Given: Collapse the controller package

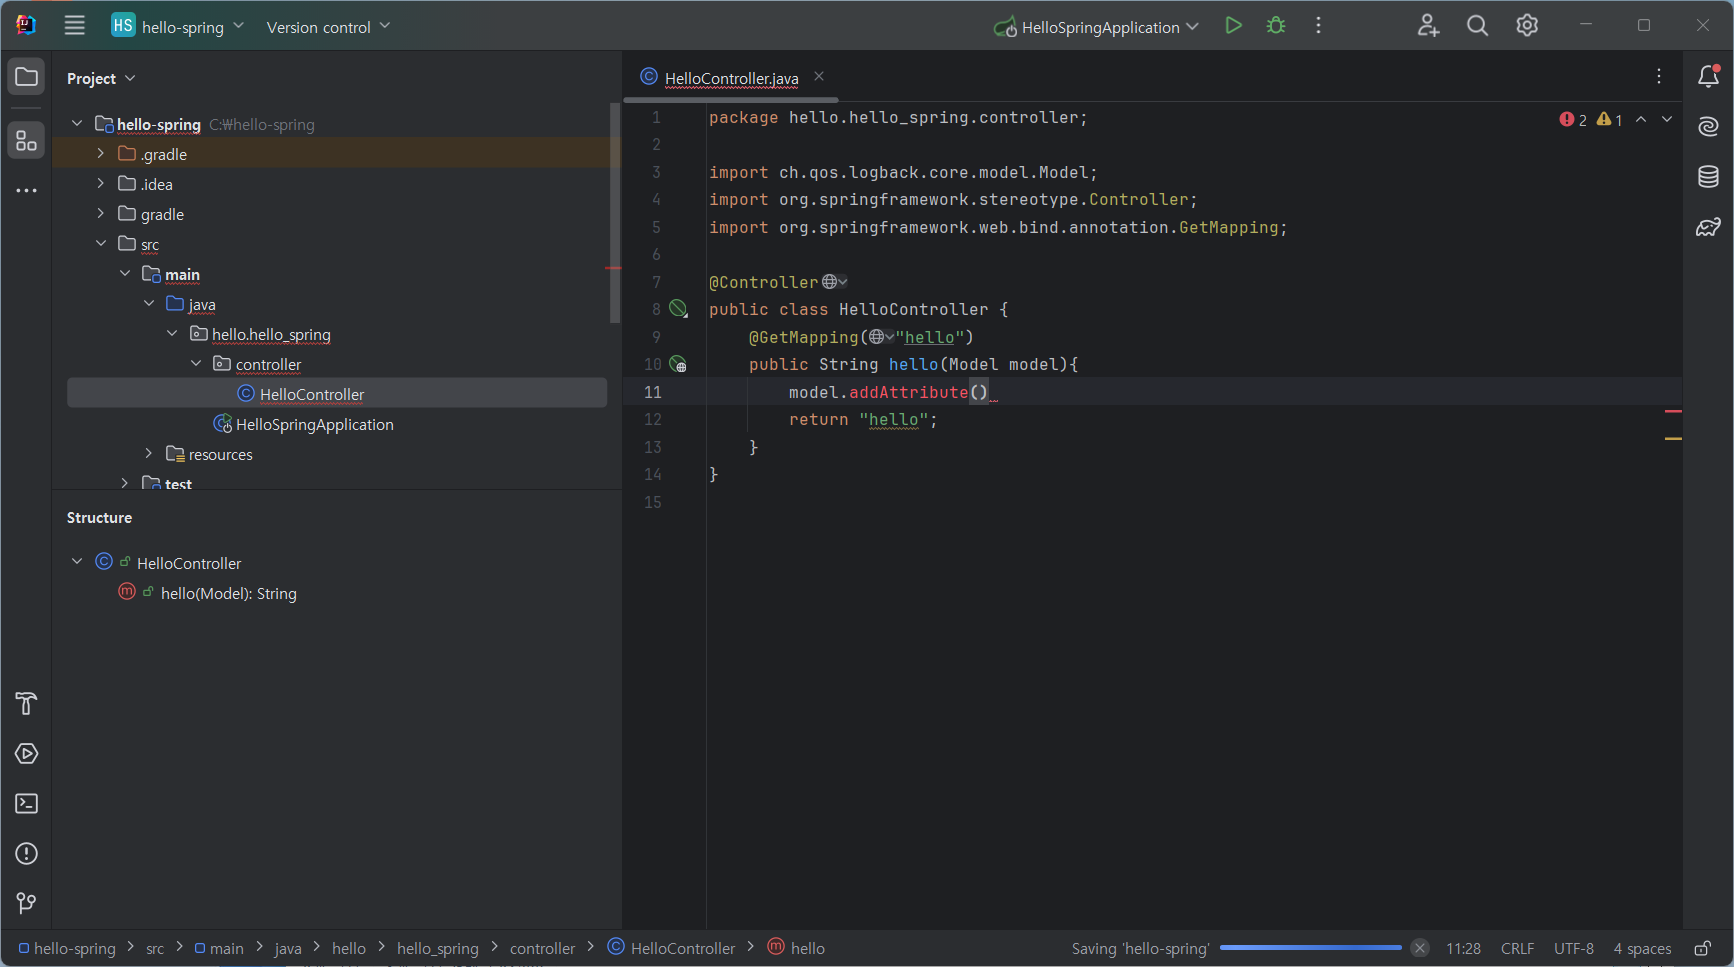Looking at the screenshot, I should coord(196,363).
